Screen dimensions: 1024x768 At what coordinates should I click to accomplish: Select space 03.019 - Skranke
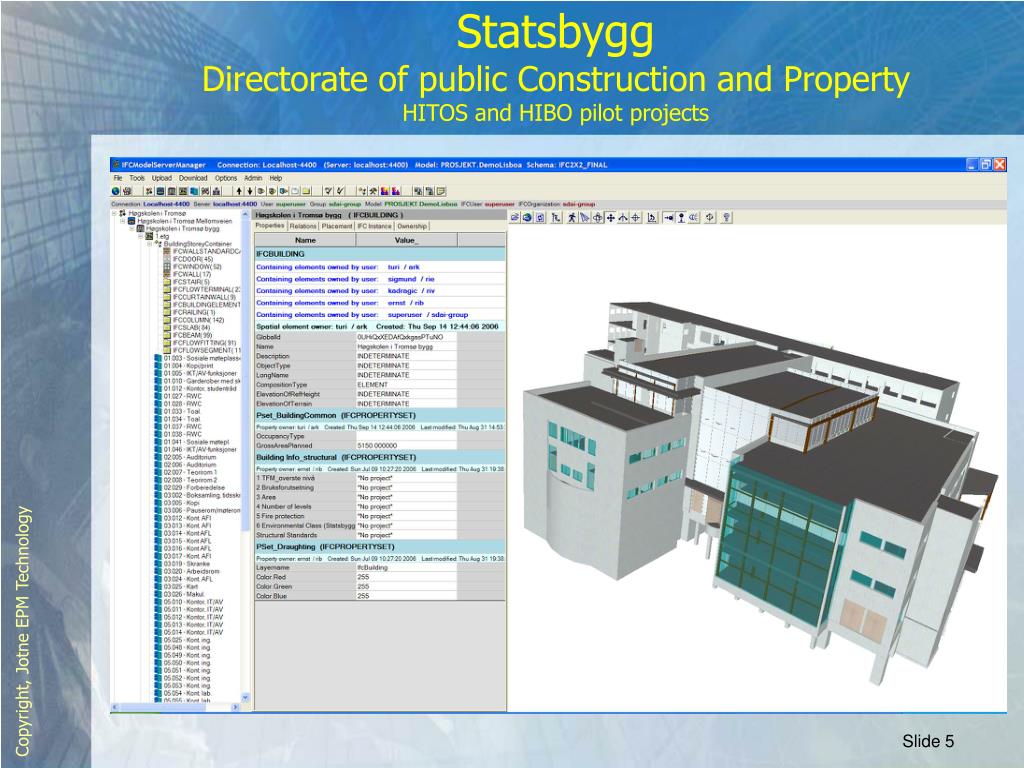187,564
